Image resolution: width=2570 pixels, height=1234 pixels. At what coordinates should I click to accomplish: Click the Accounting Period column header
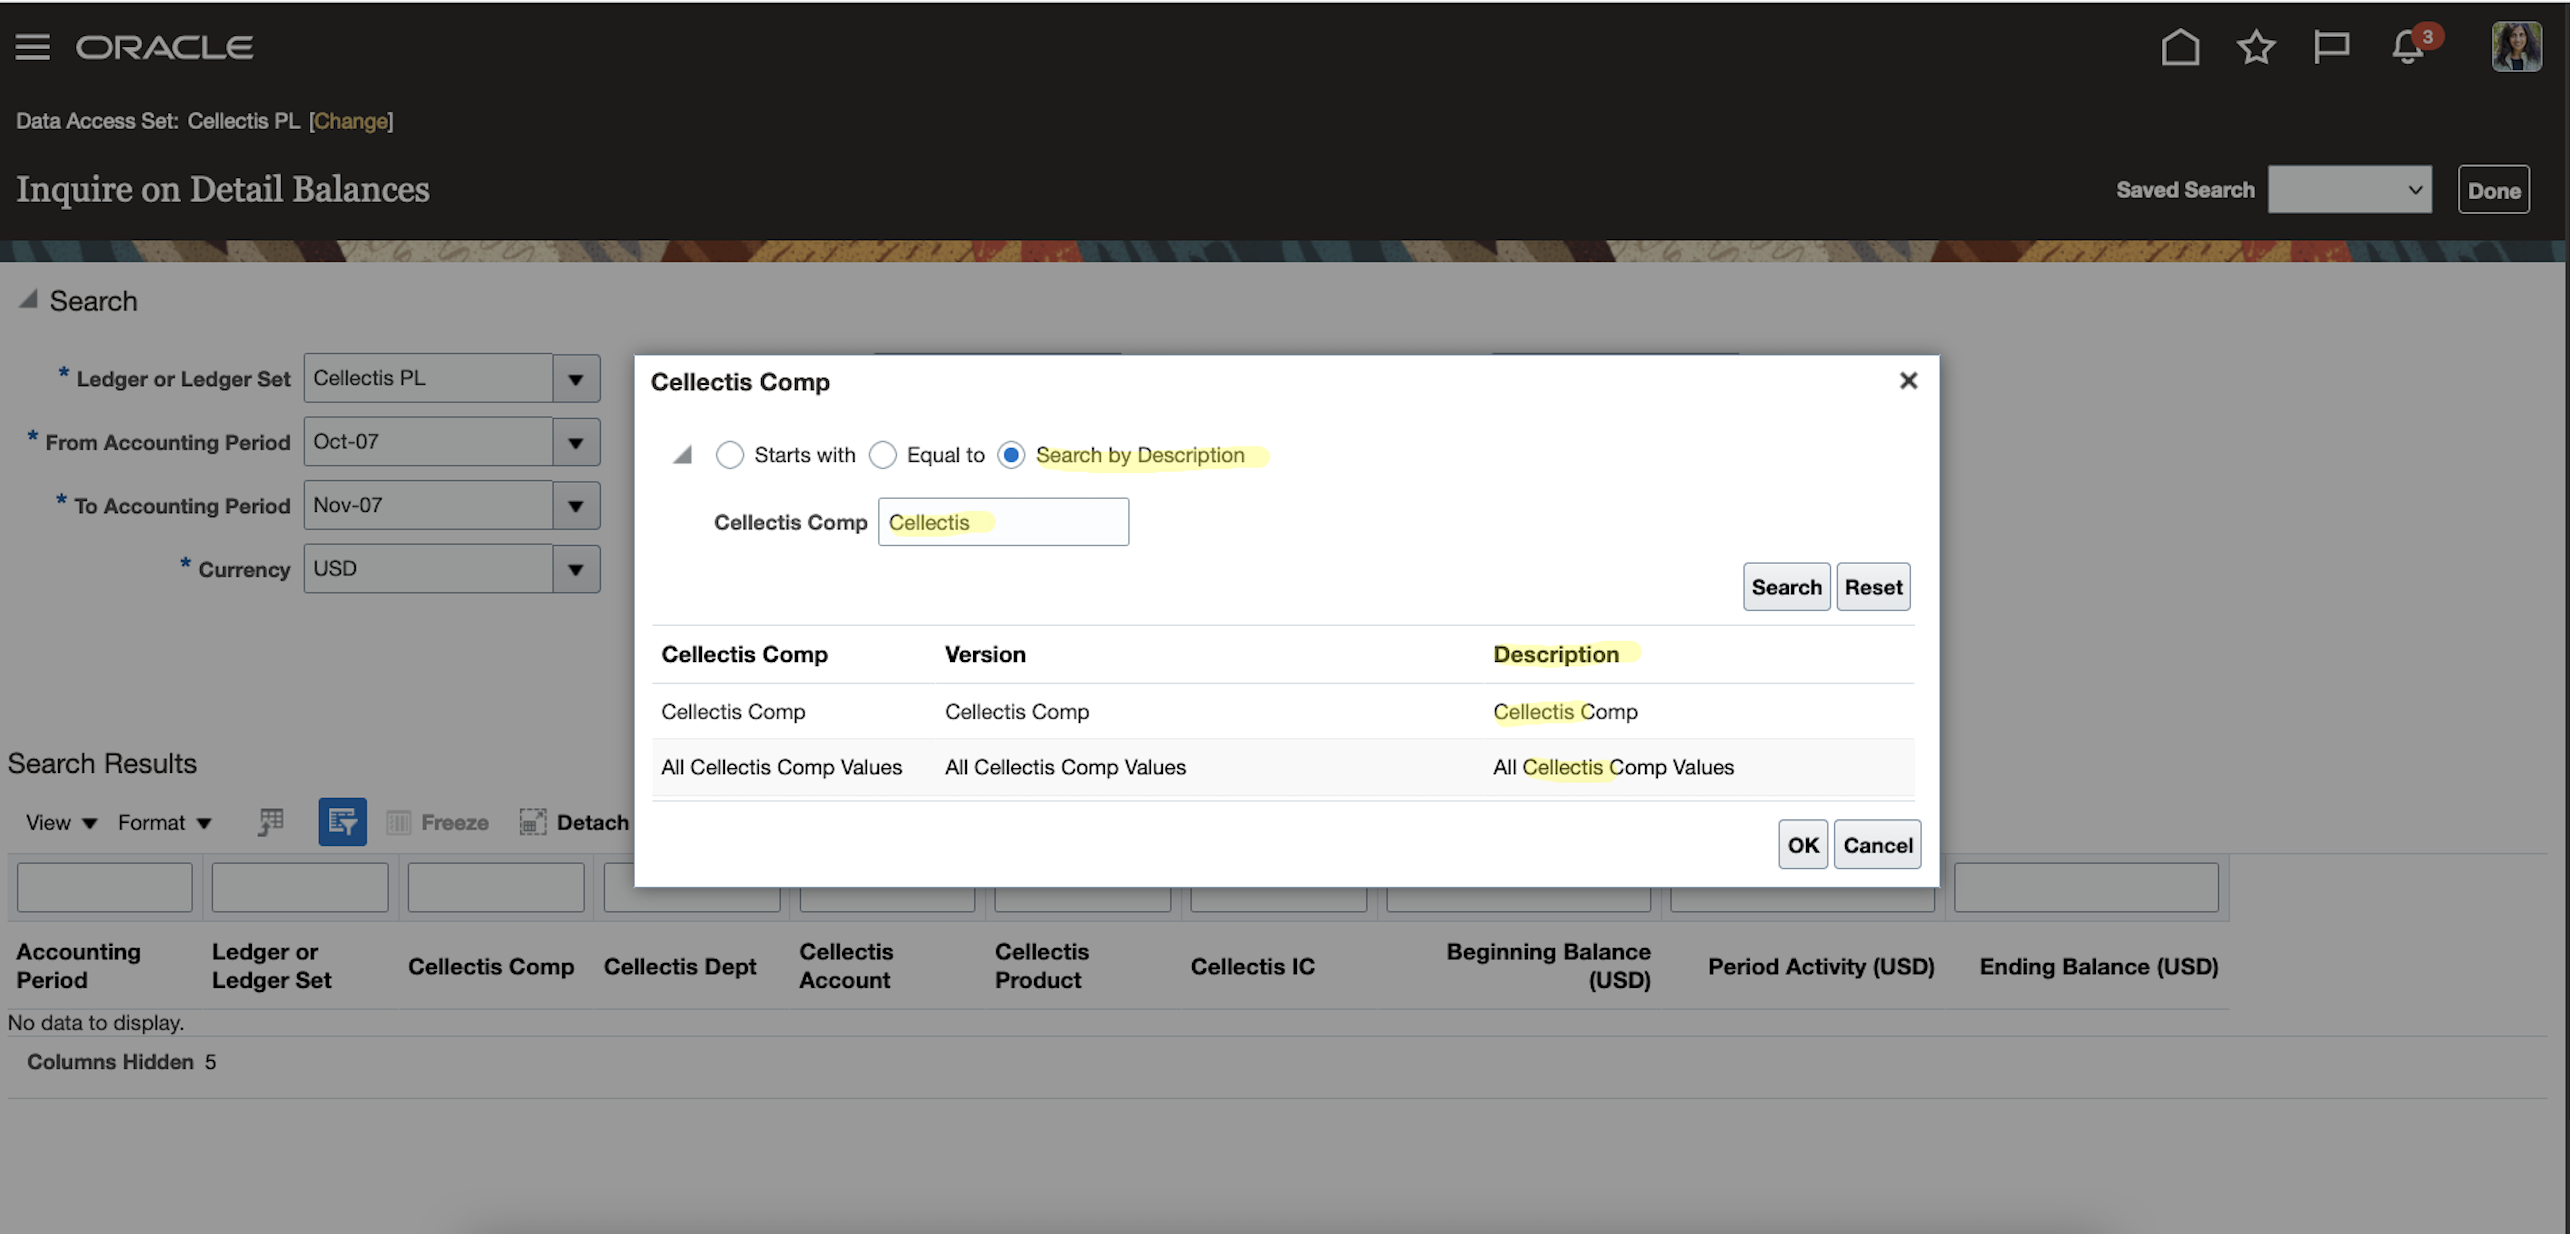point(78,966)
